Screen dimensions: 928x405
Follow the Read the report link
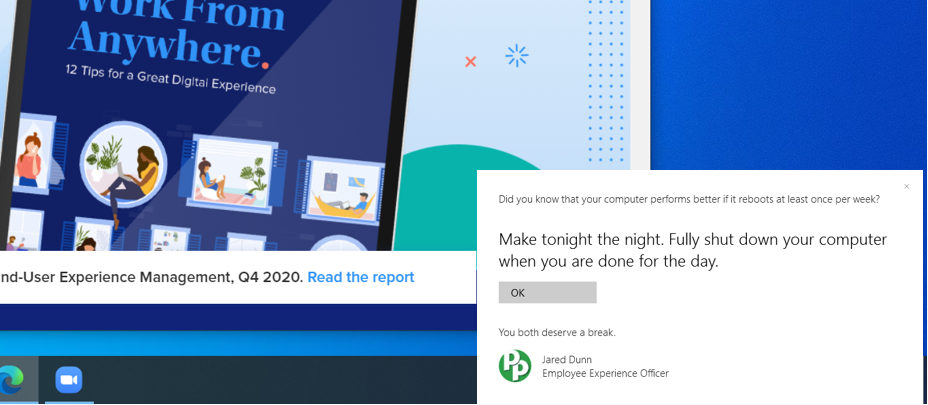pyautogui.click(x=360, y=277)
